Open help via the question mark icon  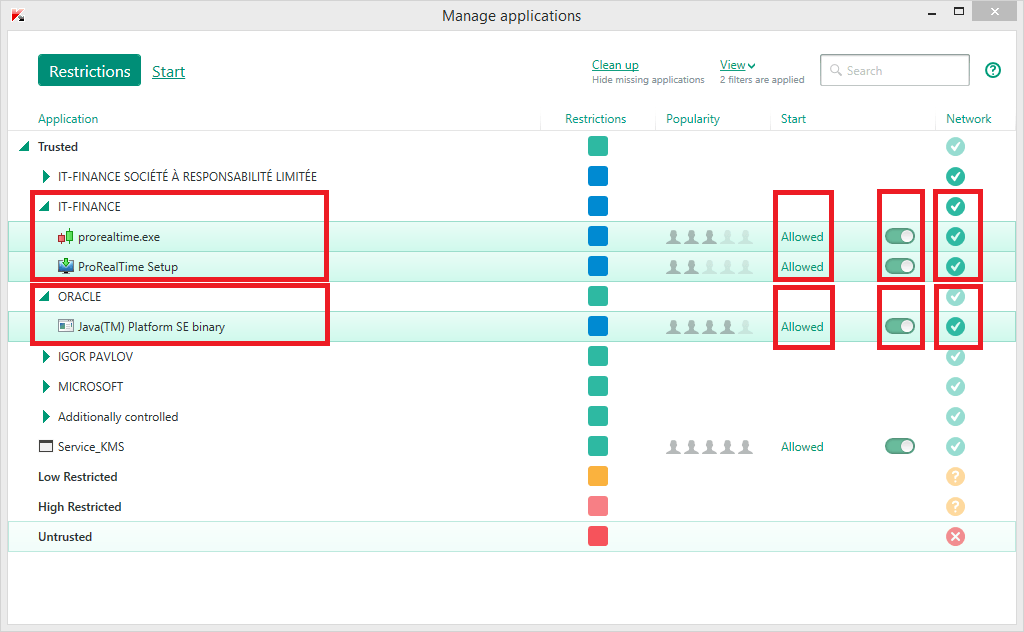tap(993, 70)
